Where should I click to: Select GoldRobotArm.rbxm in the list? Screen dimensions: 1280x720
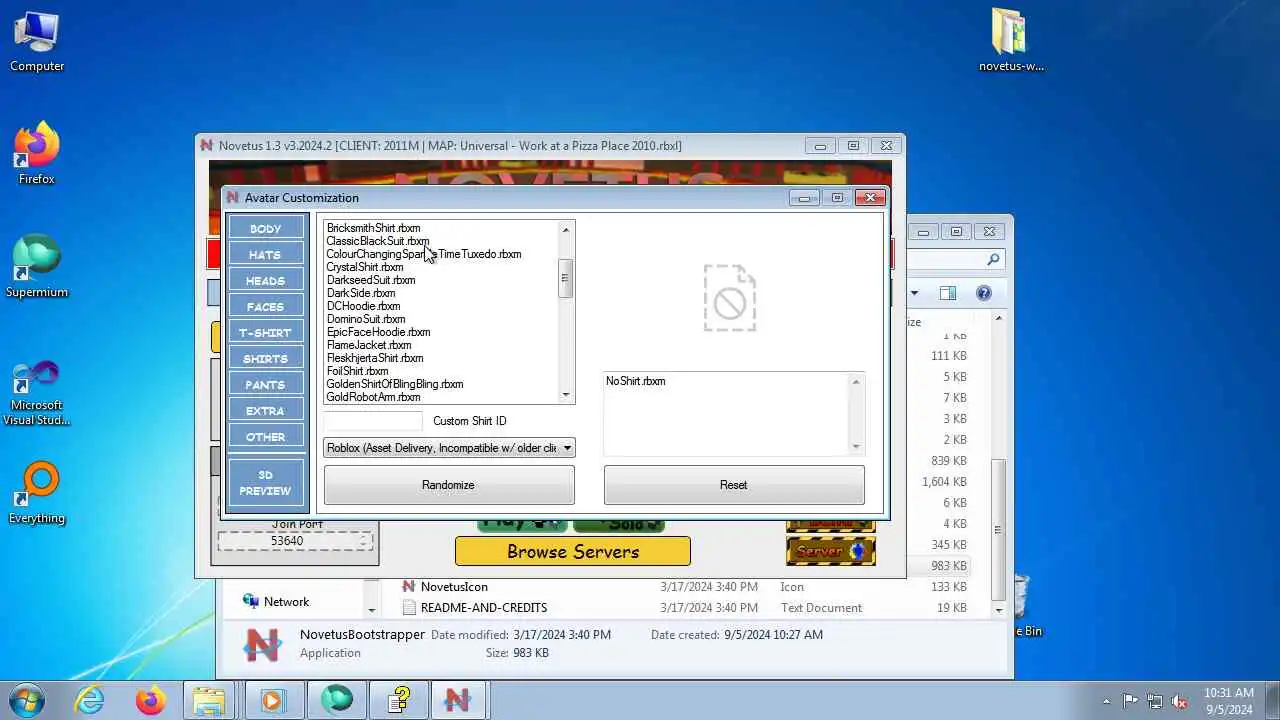tap(373, 397)
